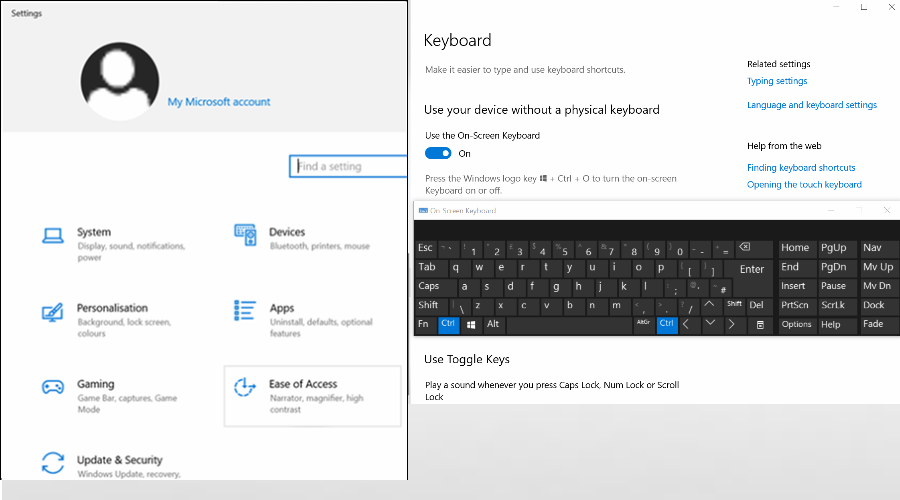Viewport: 900px width, 500px height.
Task: Tap the End key
Action: pos(796,268)
